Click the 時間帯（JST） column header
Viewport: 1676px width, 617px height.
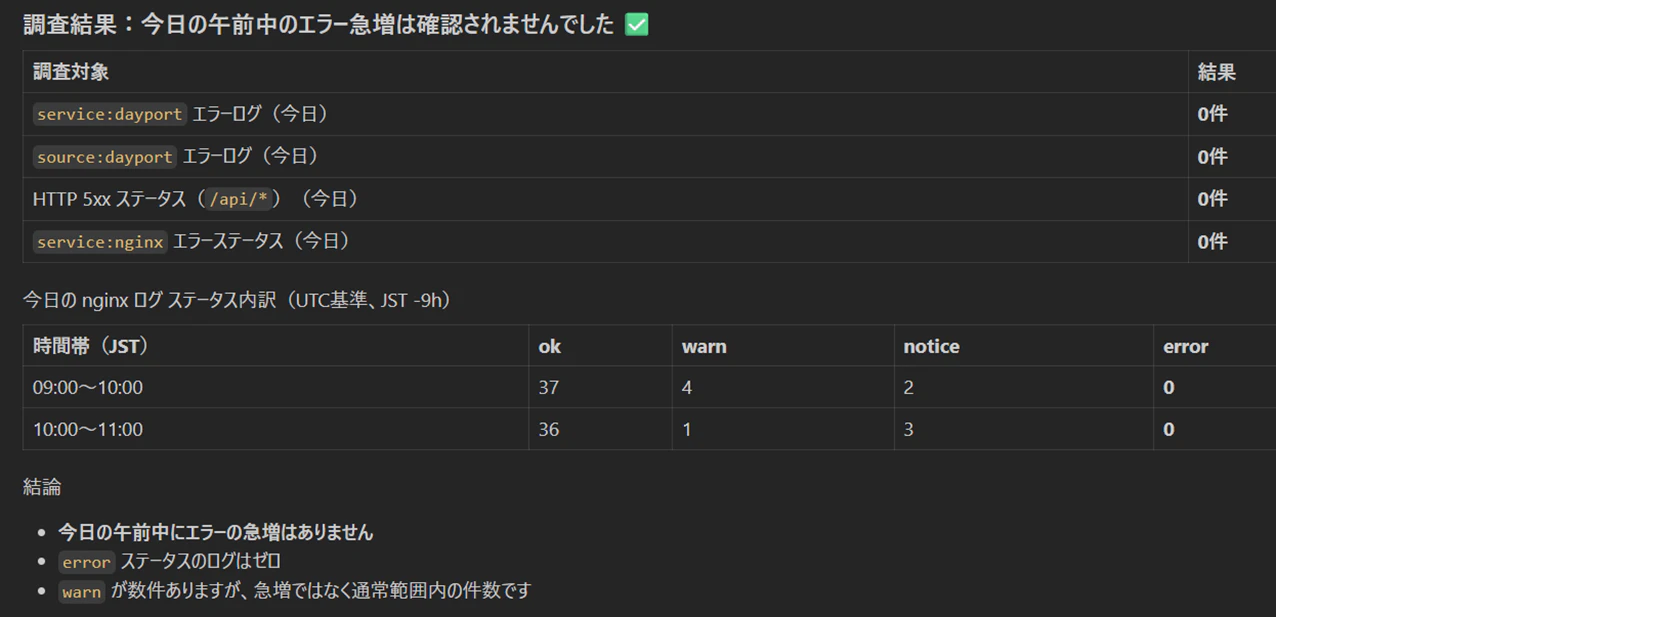click(91, 346)
